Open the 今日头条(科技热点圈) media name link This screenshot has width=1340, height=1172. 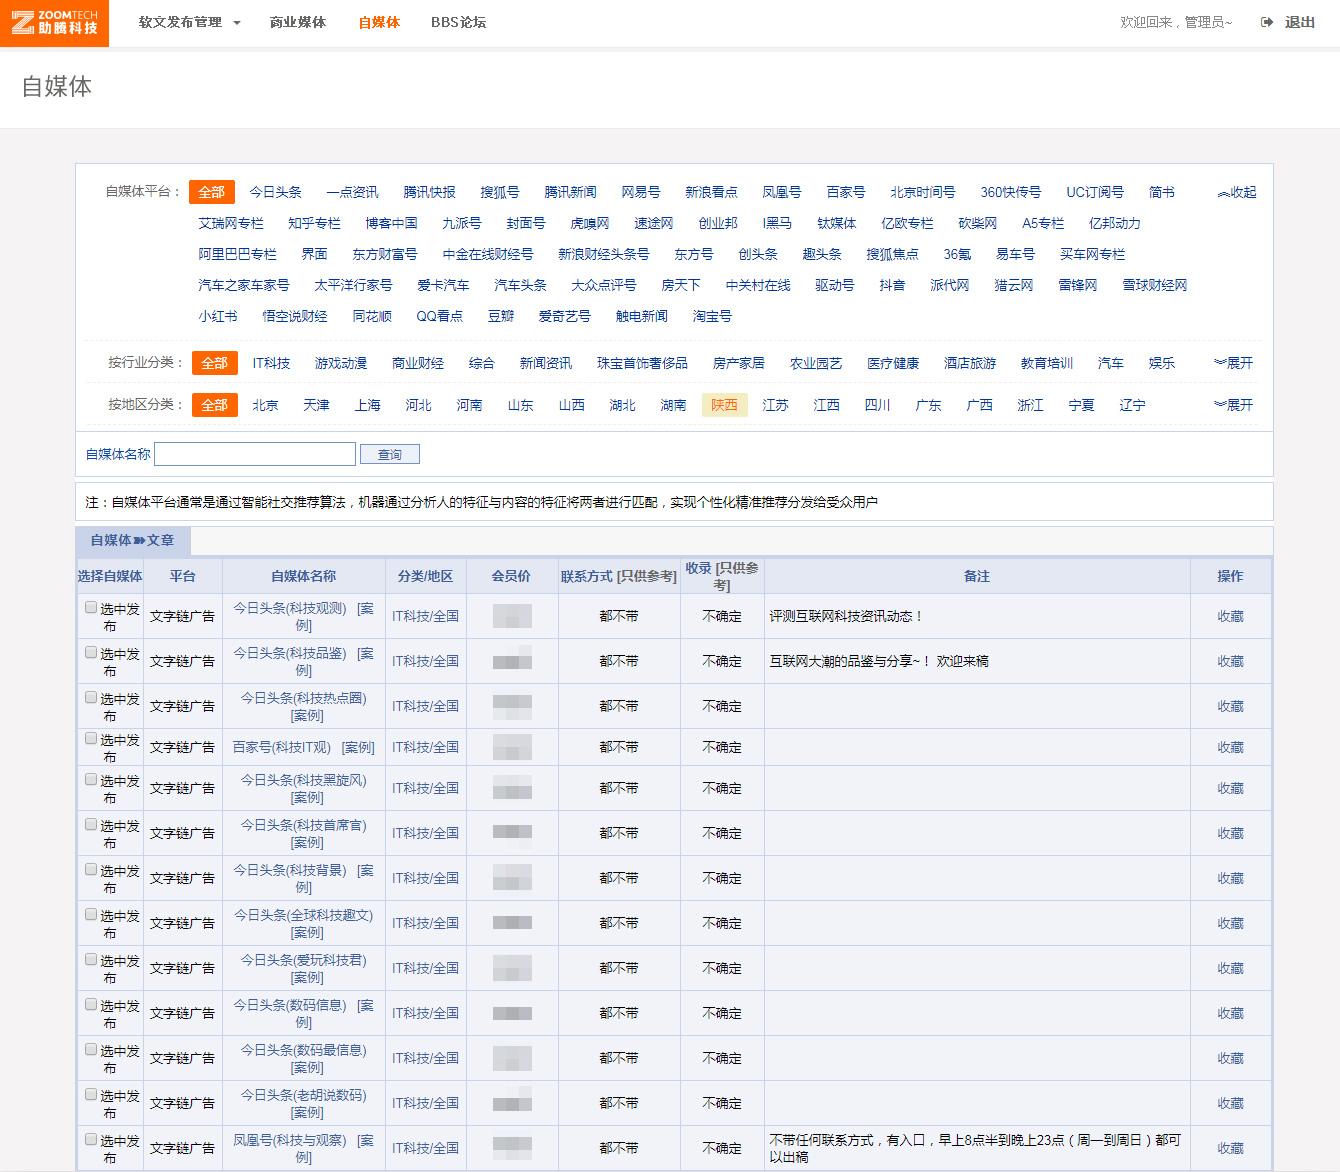coord(303,698)
